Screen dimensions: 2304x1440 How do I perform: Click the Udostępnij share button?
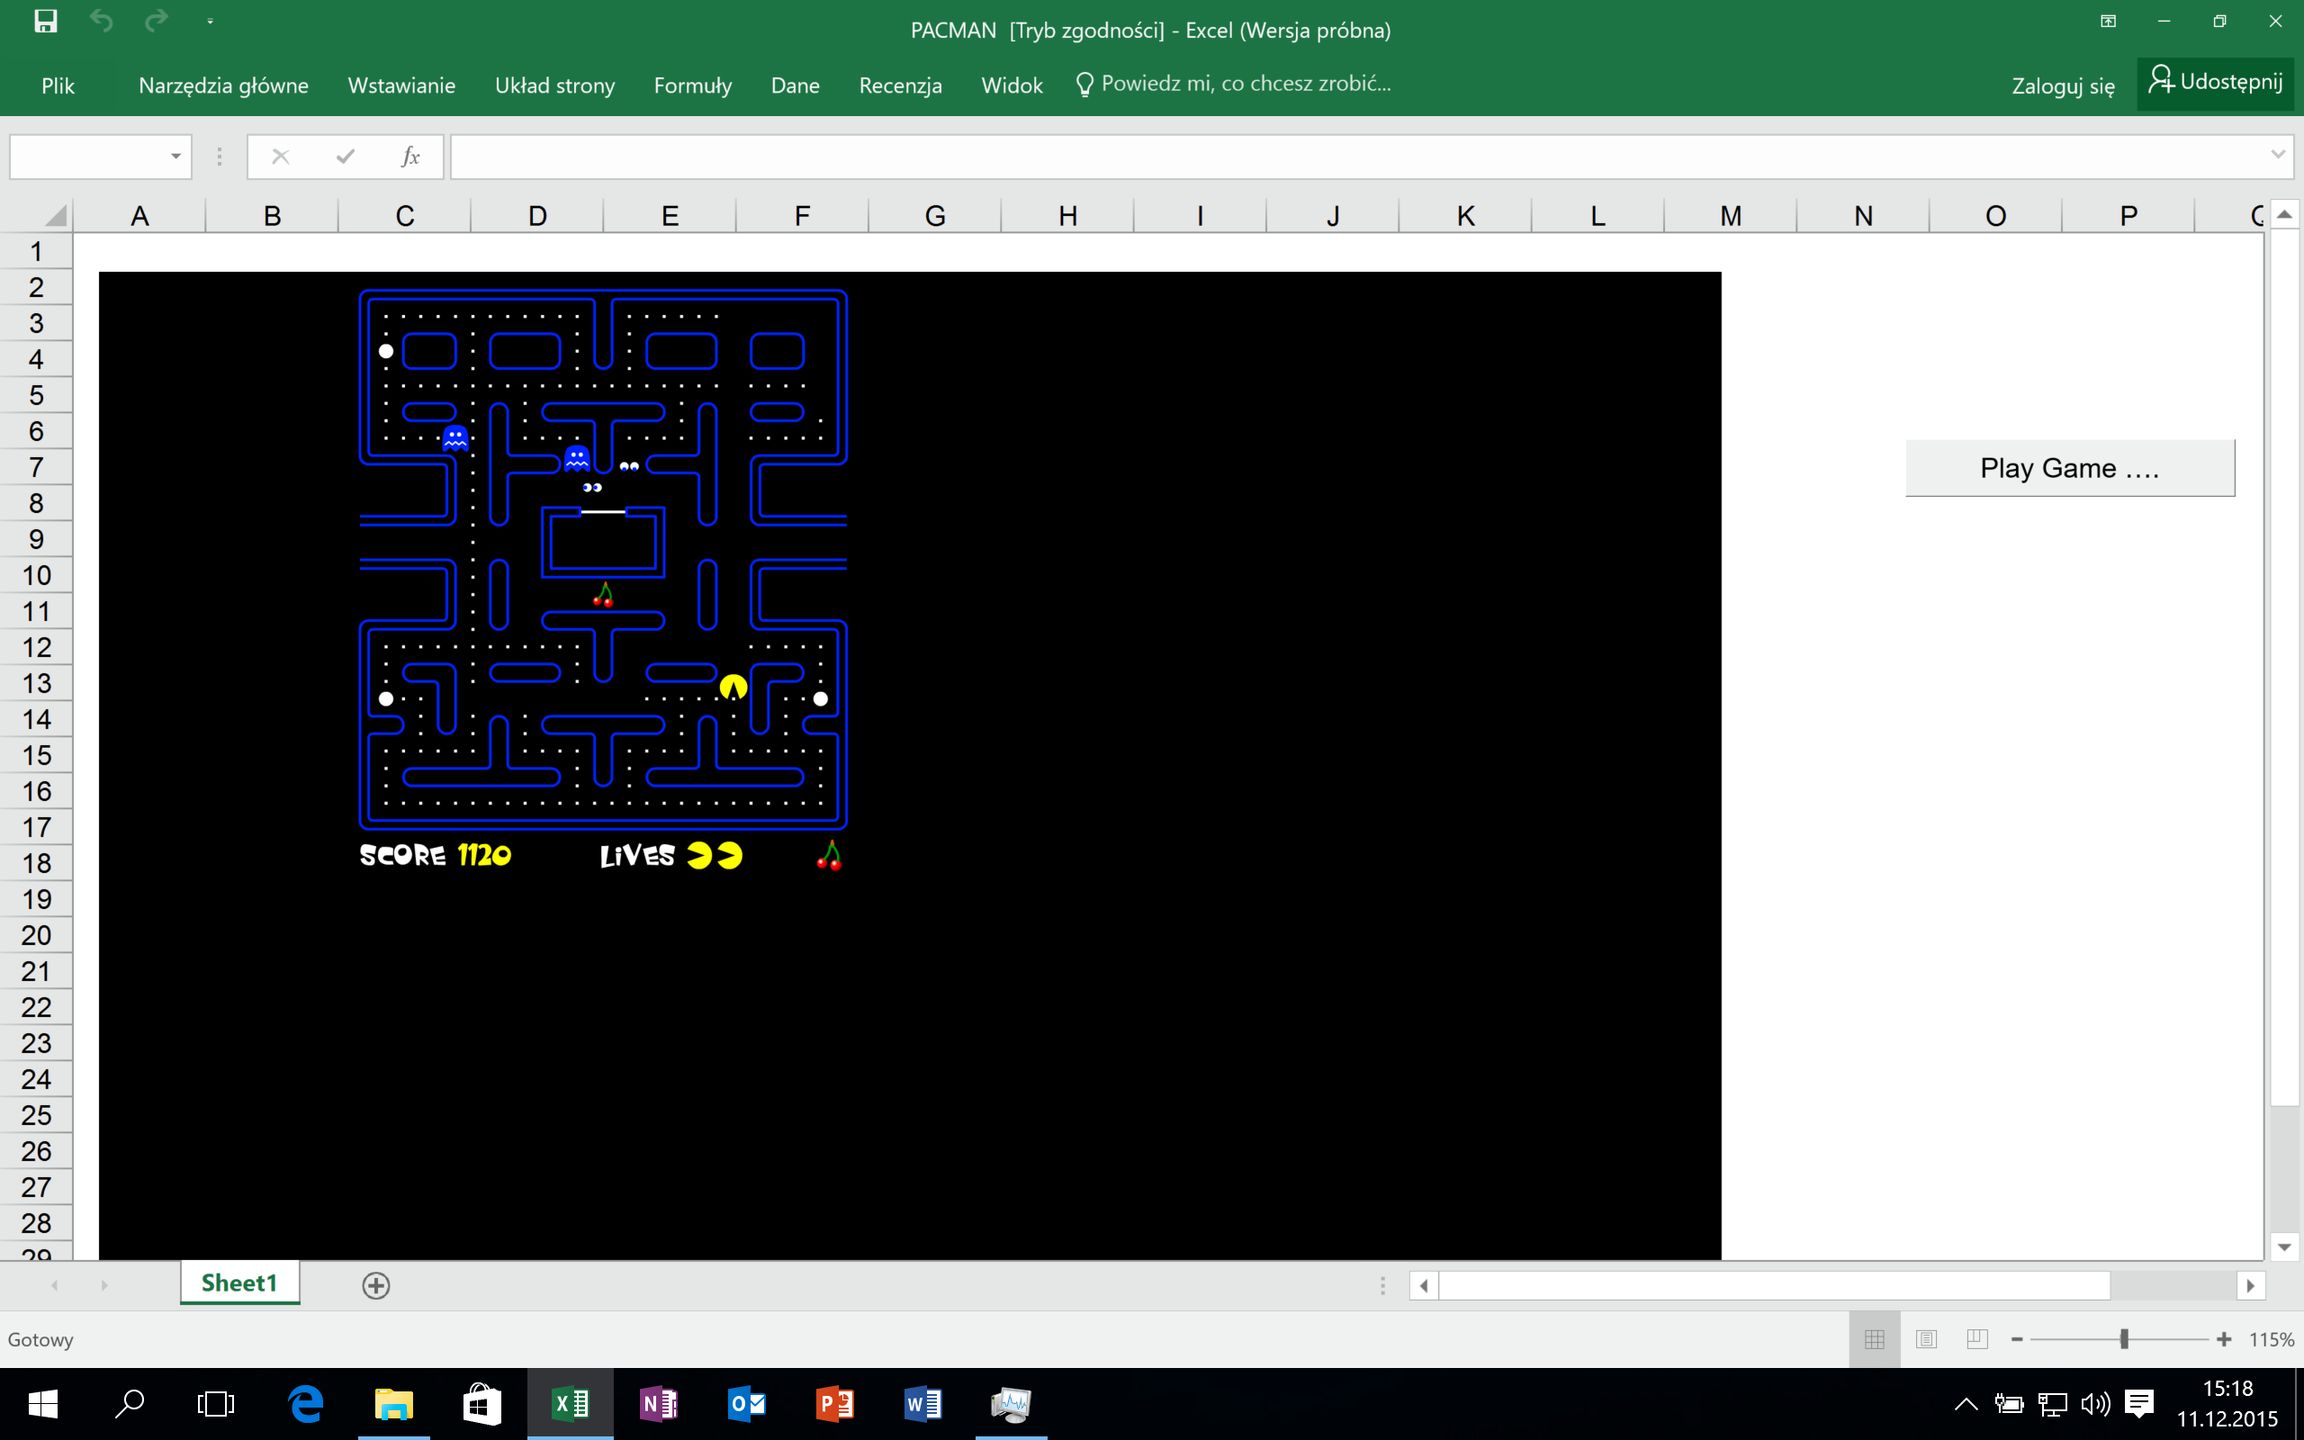click(2216, 82)
